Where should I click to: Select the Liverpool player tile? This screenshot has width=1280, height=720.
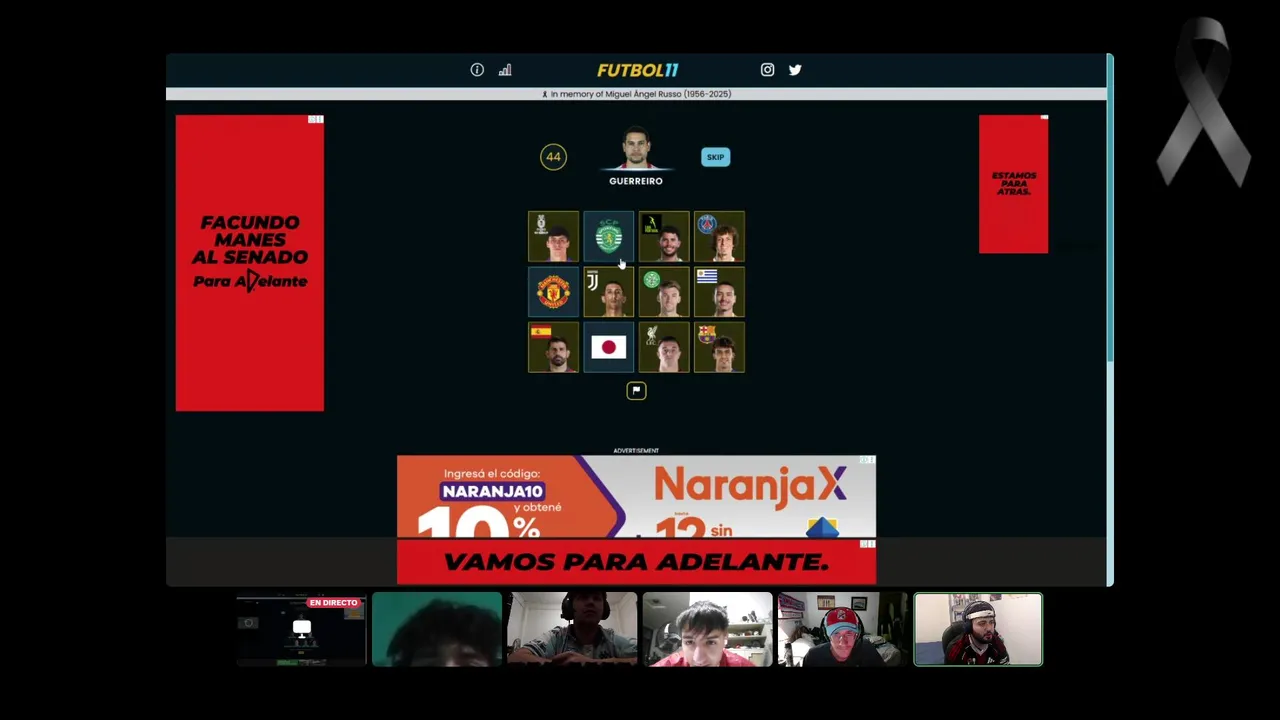coord(664,347)
